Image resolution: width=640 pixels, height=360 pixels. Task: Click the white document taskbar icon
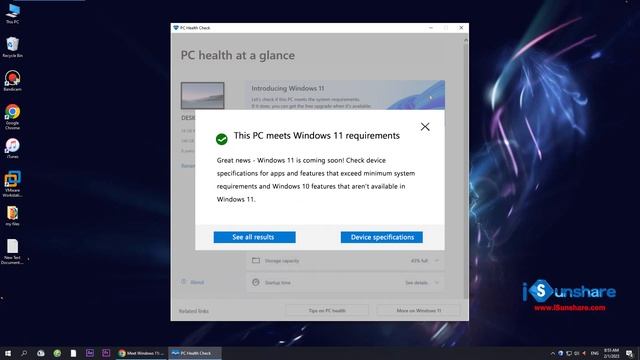[73, 353]
